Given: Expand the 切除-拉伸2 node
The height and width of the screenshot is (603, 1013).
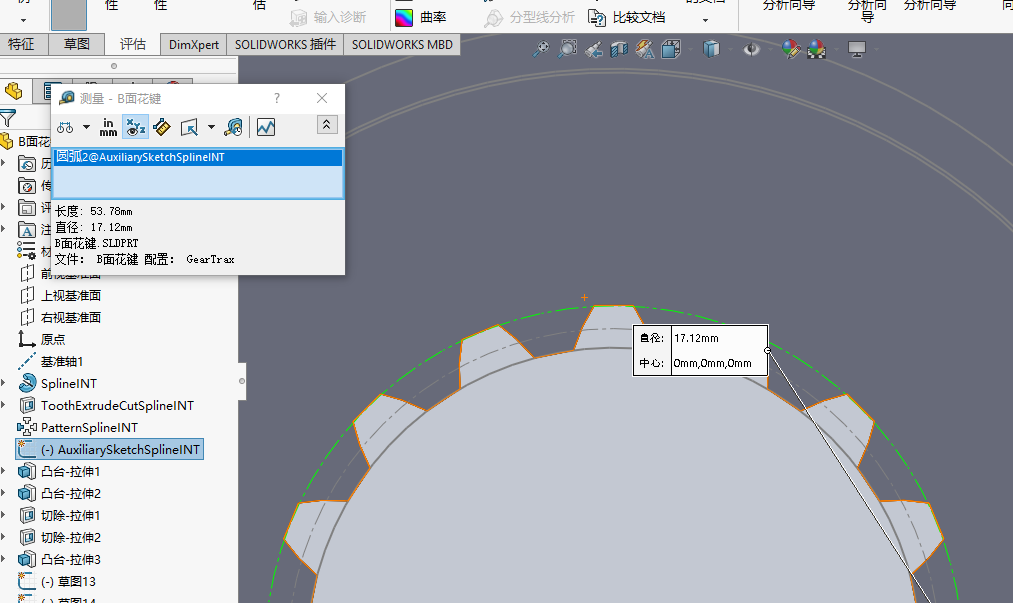Looking at the screenshot, I should tap(4, 537).
